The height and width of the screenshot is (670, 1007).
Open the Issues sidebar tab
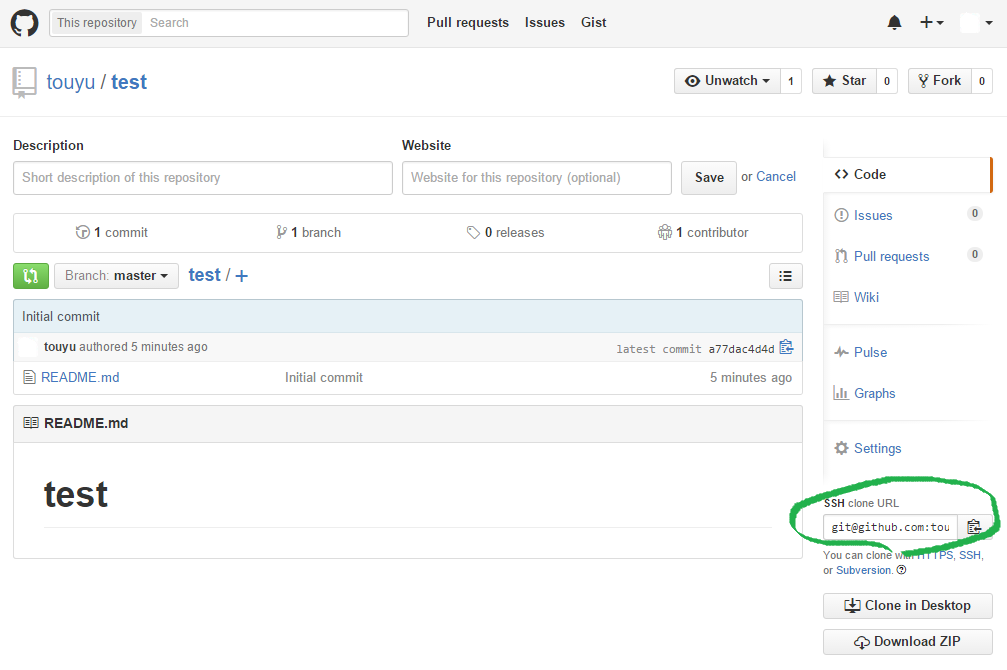coord(907,215)
